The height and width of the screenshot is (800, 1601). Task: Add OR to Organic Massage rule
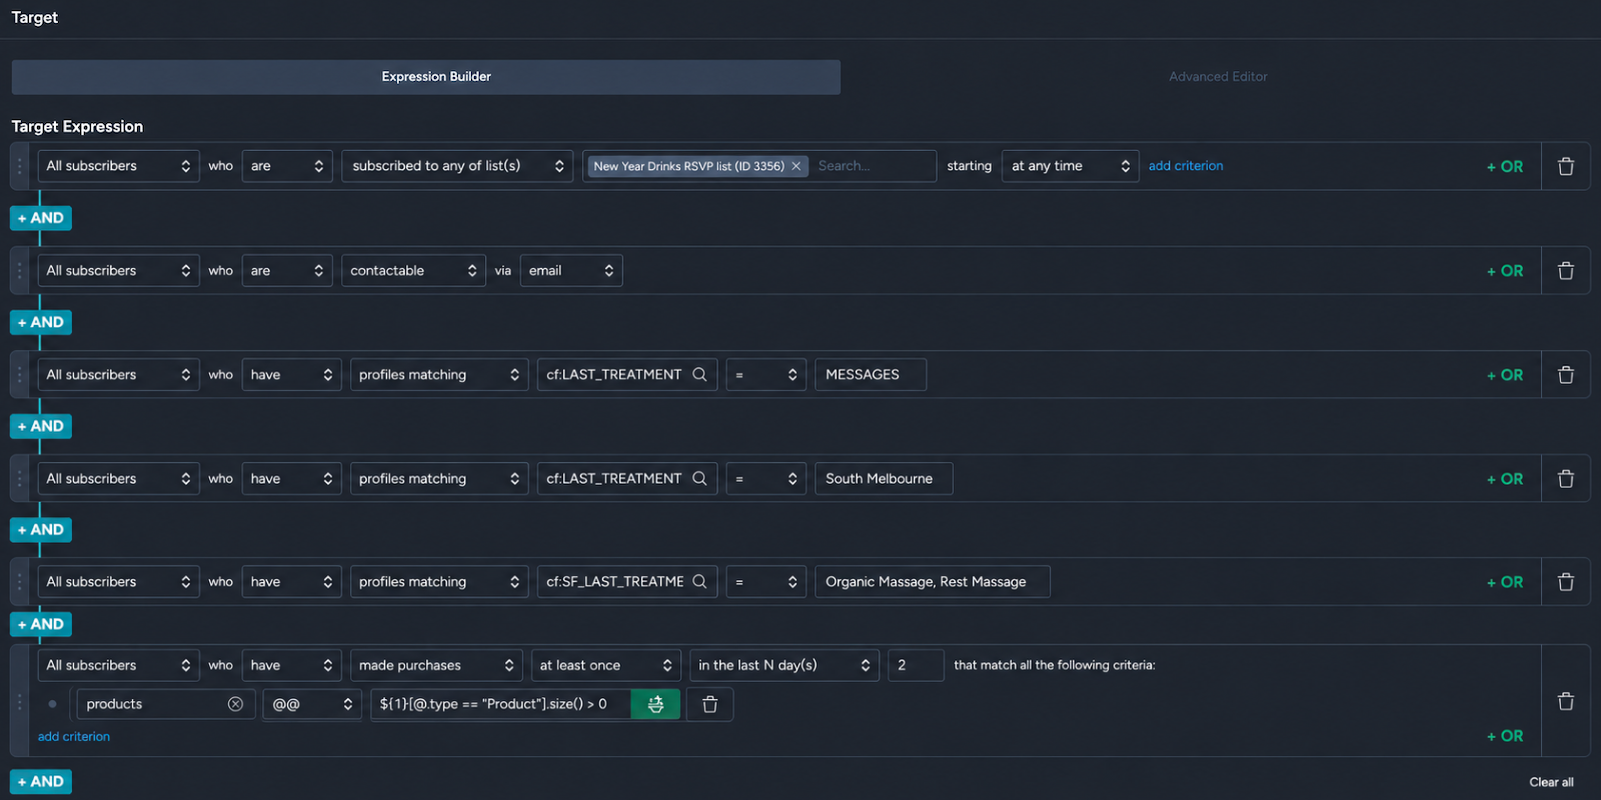click(1505, 582)
